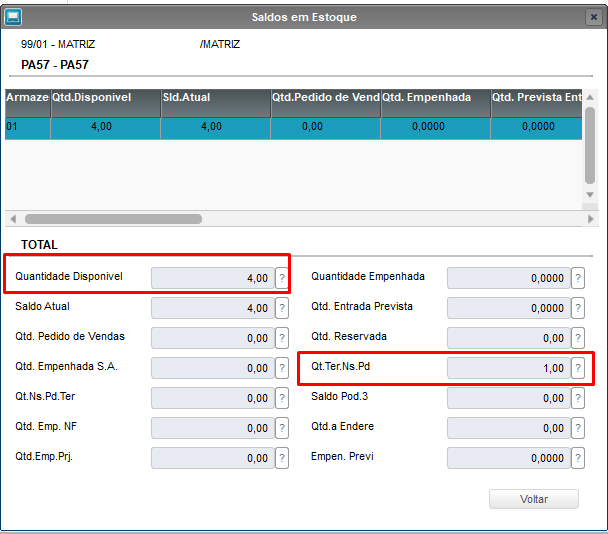Open help for Saldo Atual field
Viewport: 608px width, 534px height.
(x=282, y=308)
